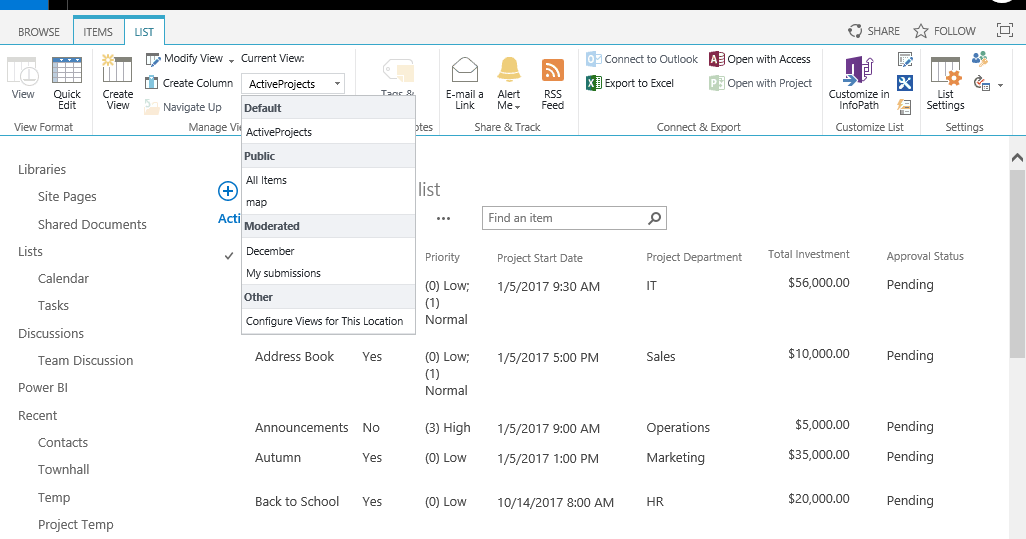
Task: Switch to the BROWSE ribbon tab
Action: 39,31
